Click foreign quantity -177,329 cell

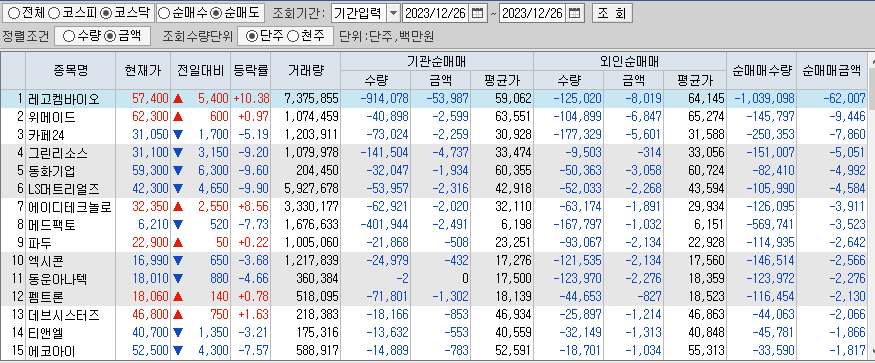pos(569,135)
